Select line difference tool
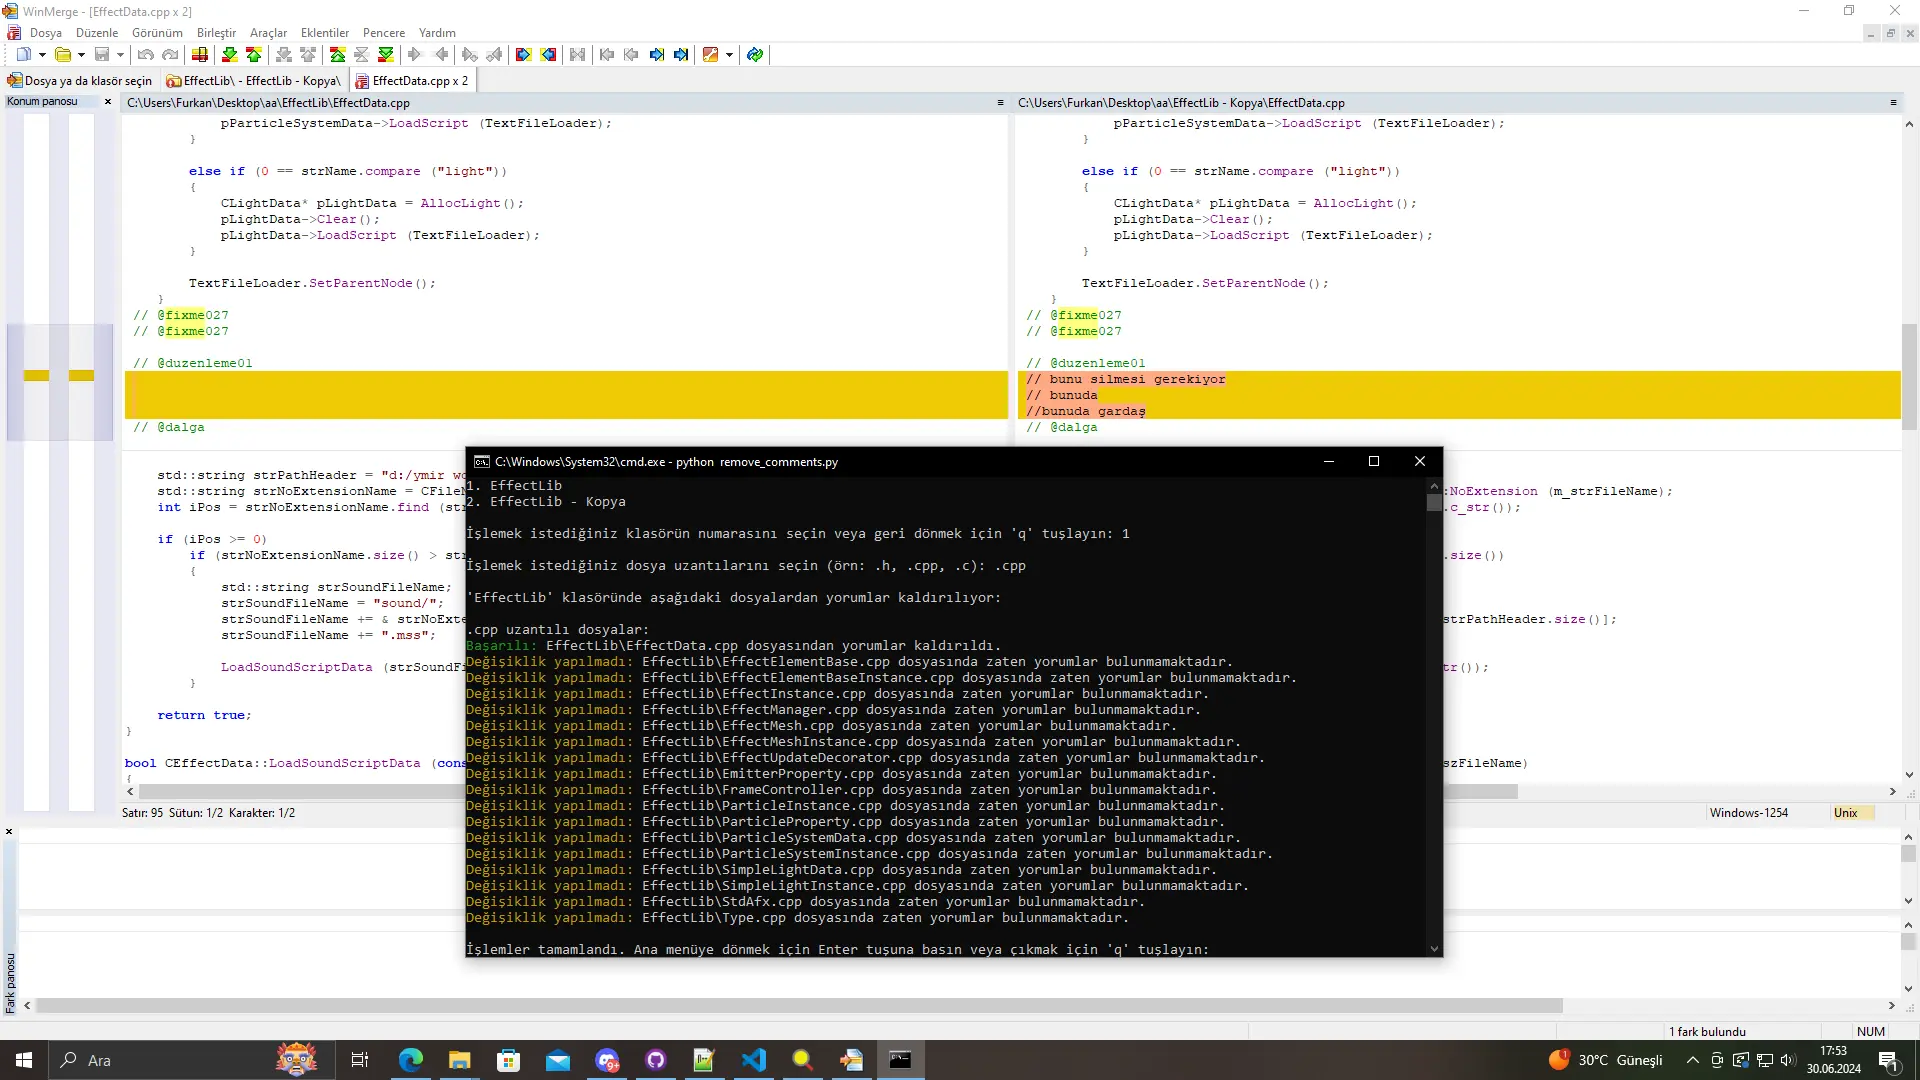 pyautogui.click(x=200, y=55)
